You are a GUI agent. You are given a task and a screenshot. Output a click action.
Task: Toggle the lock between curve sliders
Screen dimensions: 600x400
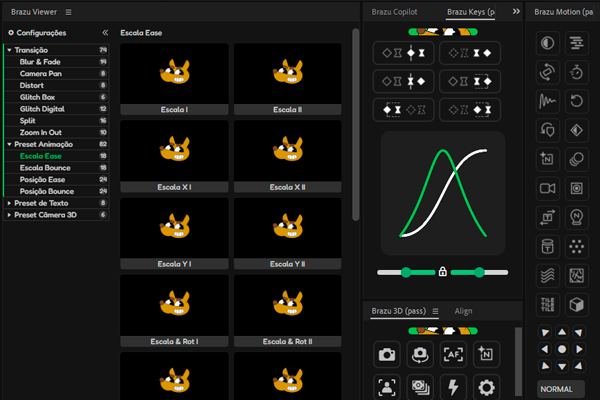click(x=442, y=272)
